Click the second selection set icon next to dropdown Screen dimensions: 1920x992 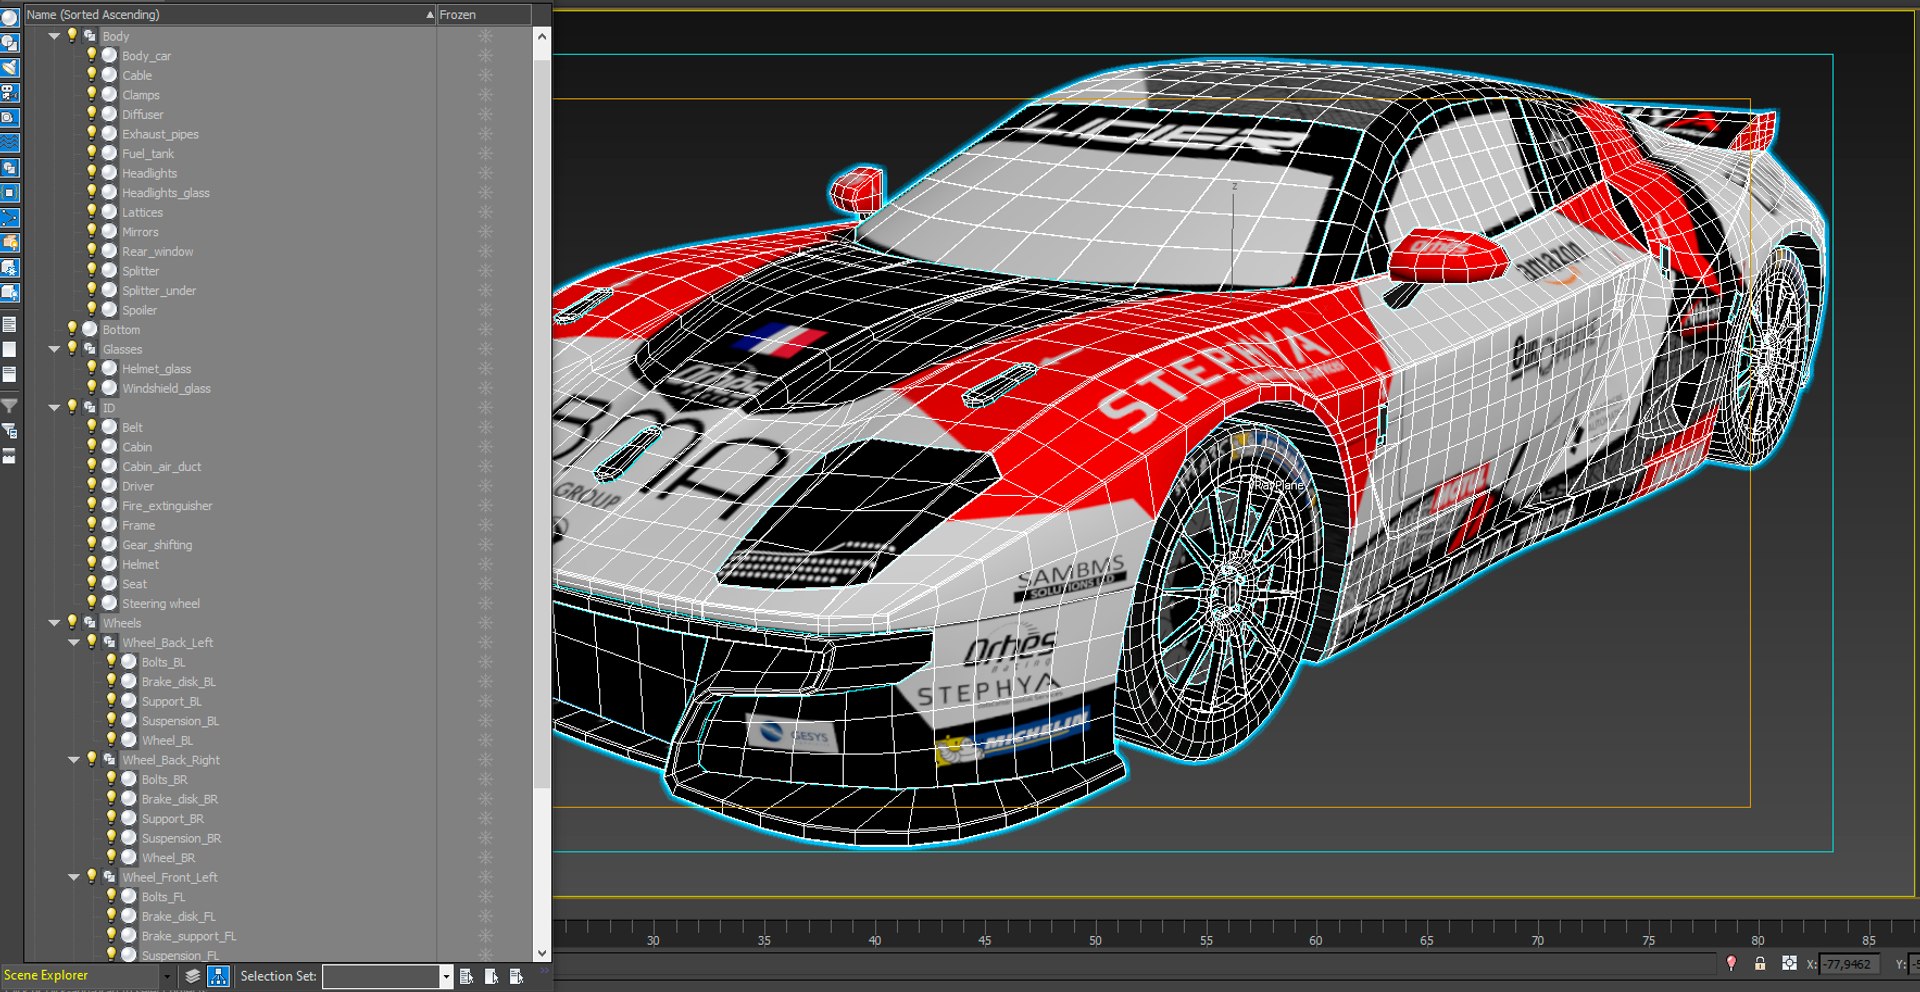[491, 976]
